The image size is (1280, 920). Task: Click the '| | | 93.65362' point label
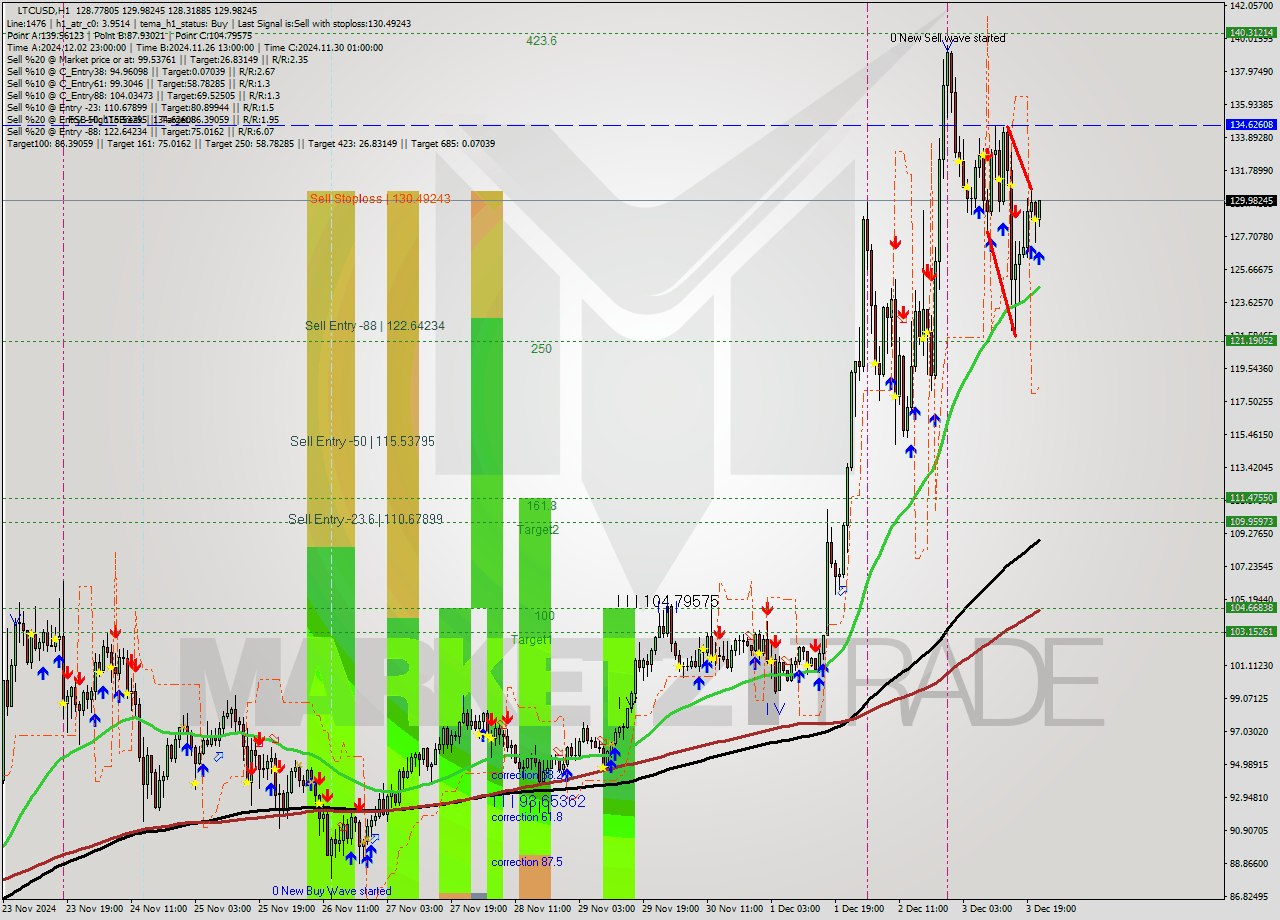click(537, 801)
